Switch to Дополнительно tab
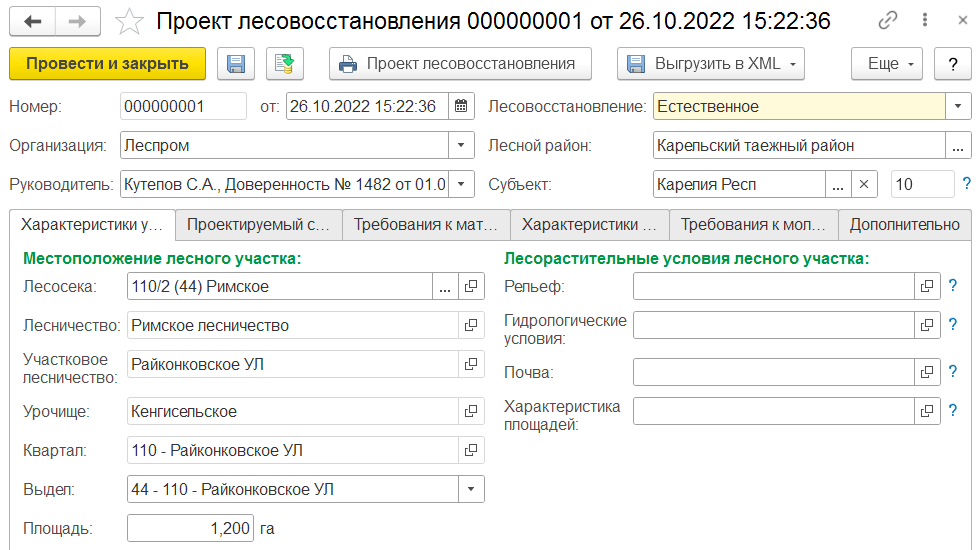980x550 pixels. point(905,225)
